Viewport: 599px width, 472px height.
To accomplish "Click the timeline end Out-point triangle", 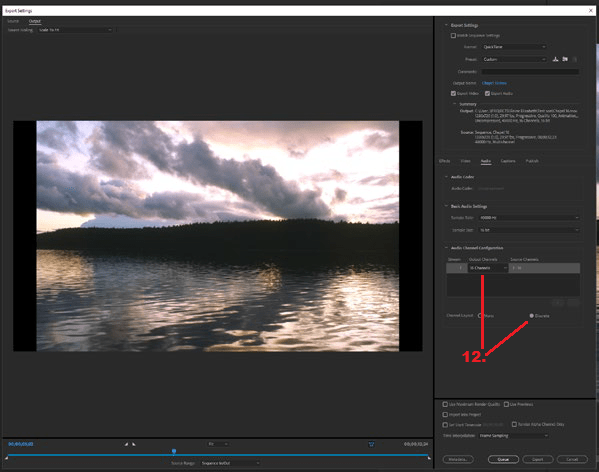I will coord(429,457).
